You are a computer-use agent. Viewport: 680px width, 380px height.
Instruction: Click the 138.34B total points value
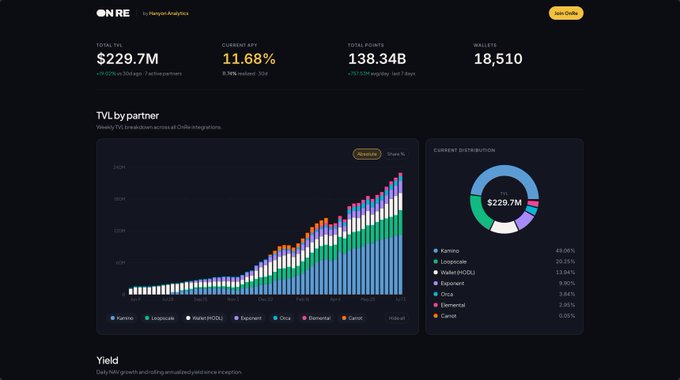(377, 59)
